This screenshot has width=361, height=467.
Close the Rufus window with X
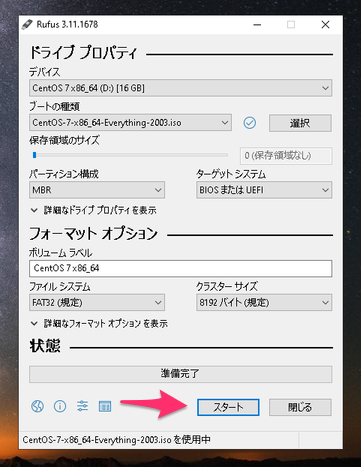325,25
